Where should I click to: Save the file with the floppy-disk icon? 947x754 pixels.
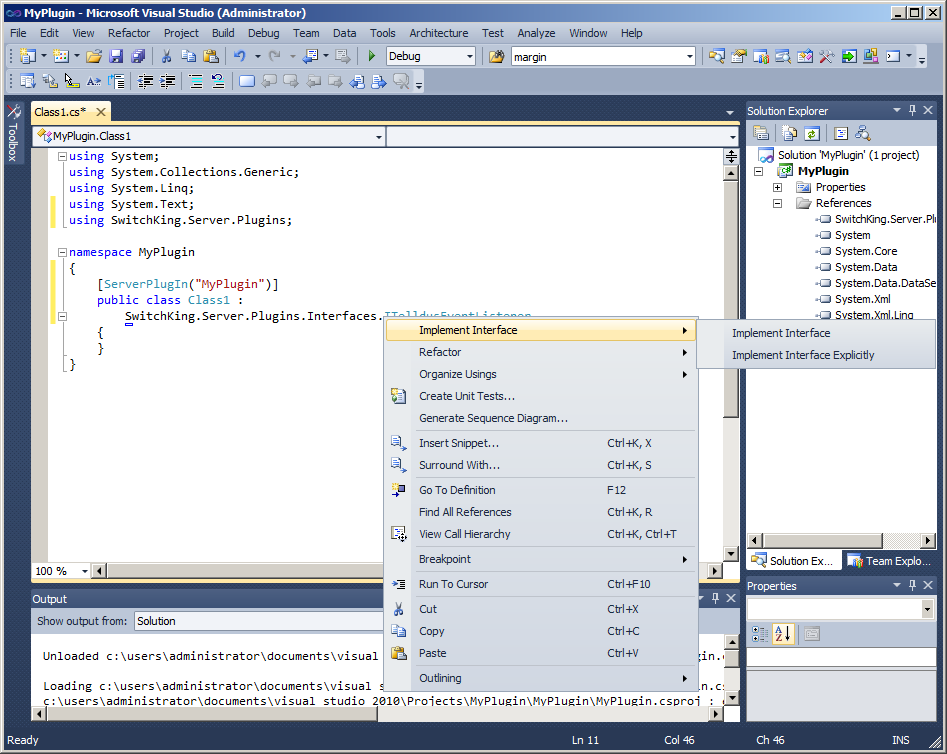pos(116,56)
